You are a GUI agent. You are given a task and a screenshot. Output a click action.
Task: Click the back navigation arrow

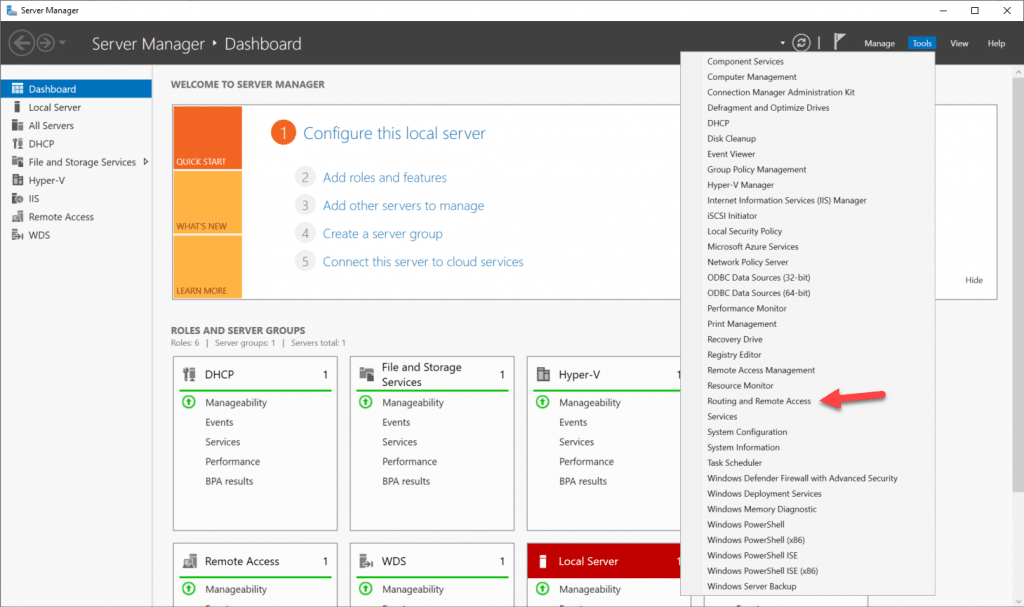[22, 42]
